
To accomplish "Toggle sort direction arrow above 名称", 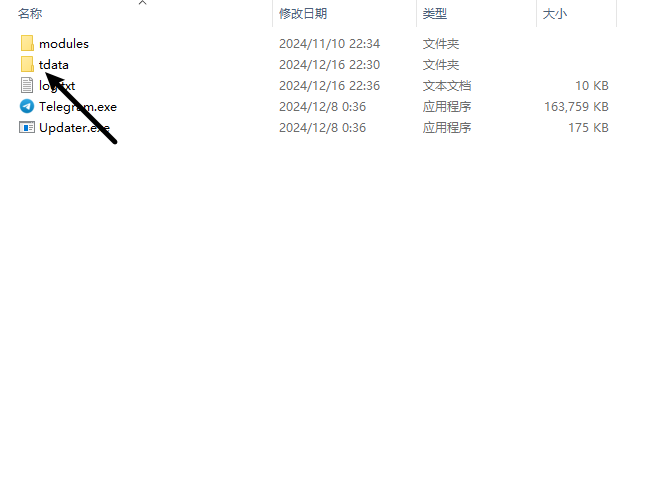I will pos(143,3).
